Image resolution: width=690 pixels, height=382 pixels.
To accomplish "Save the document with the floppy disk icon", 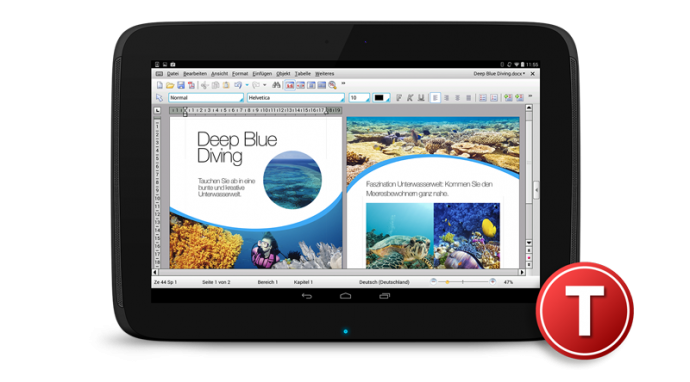I will 181,85.
